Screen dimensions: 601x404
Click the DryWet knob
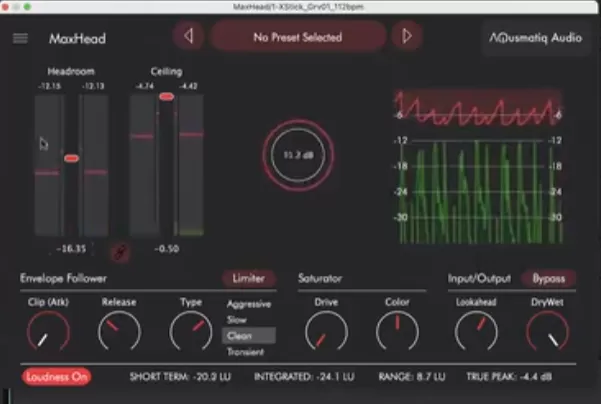coord(547,332)
